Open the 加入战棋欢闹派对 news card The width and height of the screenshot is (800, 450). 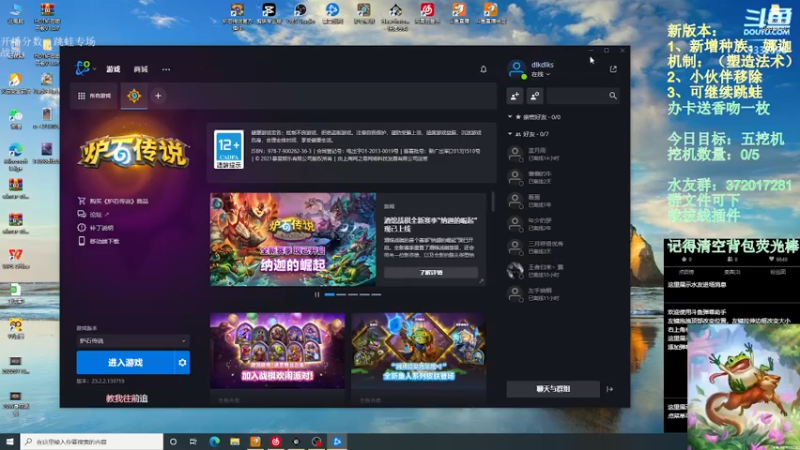(278, 351)
